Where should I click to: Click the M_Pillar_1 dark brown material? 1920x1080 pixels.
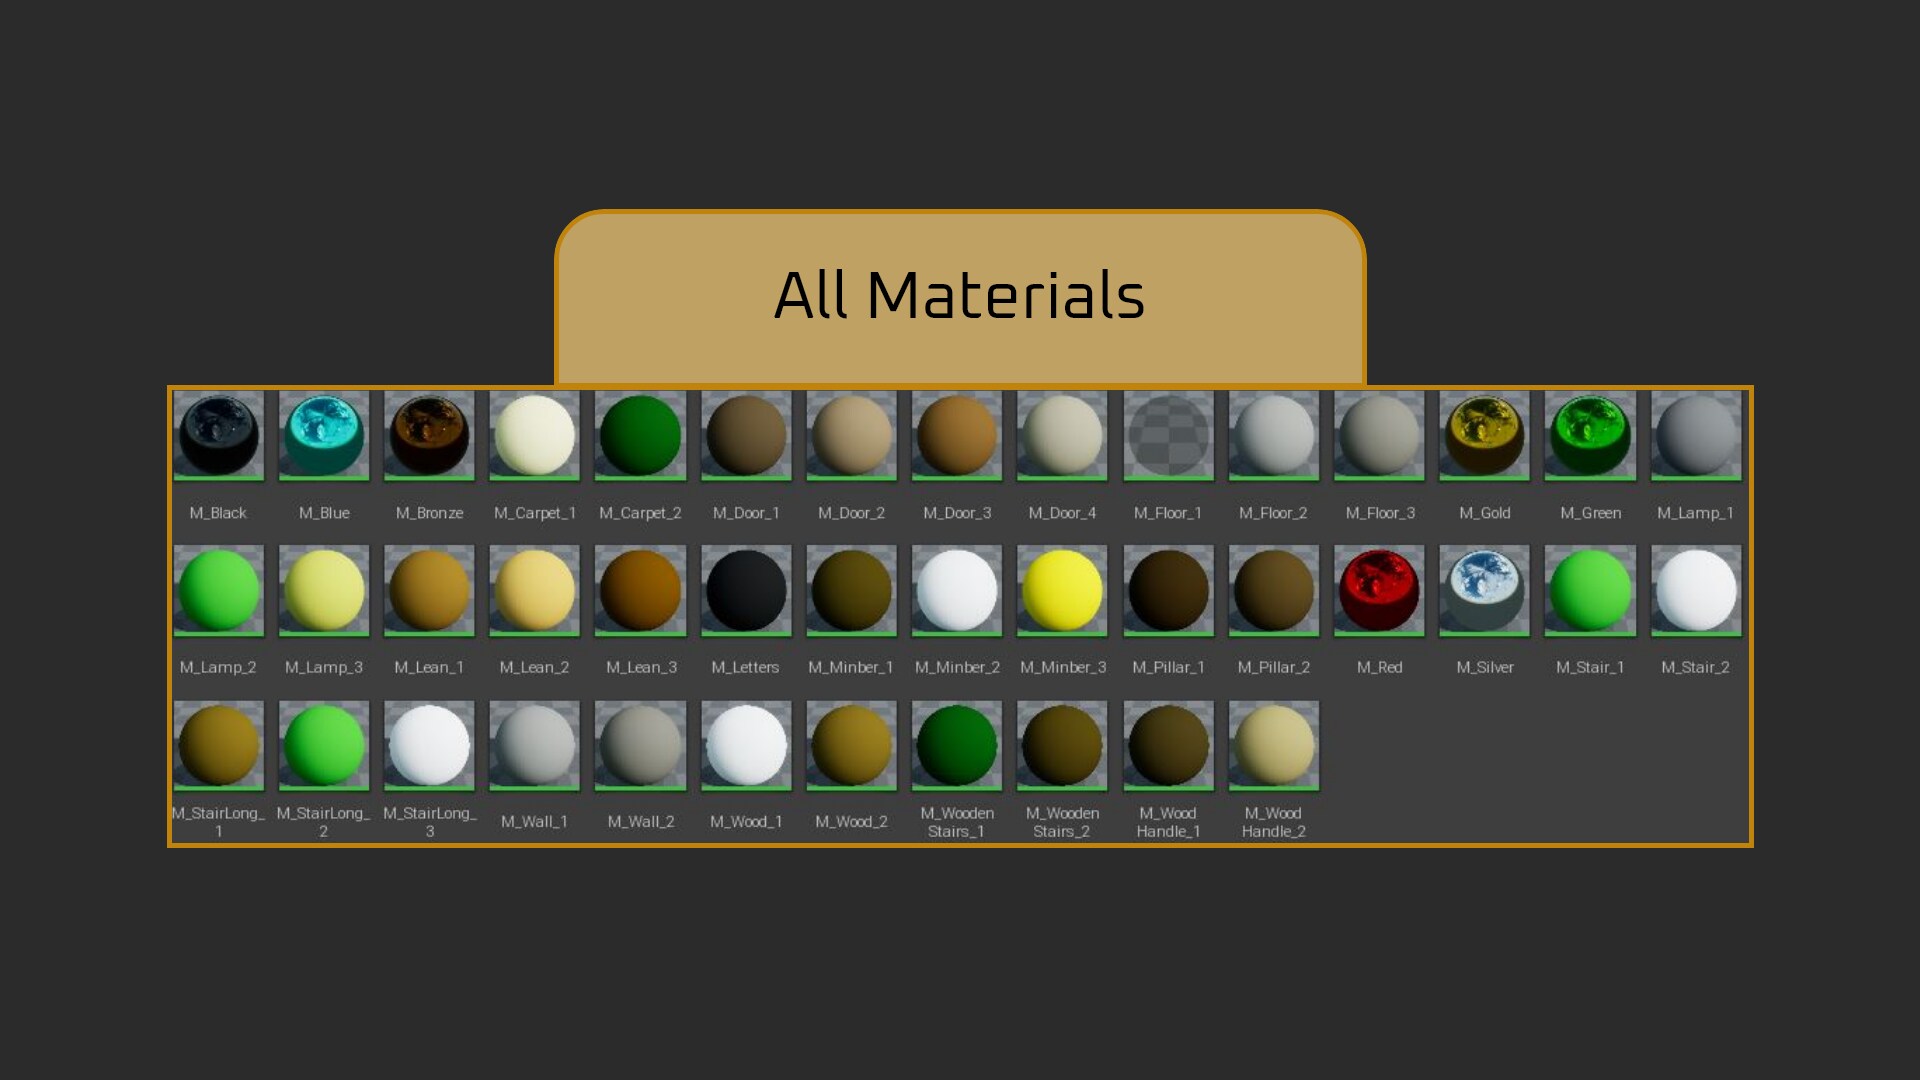tap(1168, 590)
